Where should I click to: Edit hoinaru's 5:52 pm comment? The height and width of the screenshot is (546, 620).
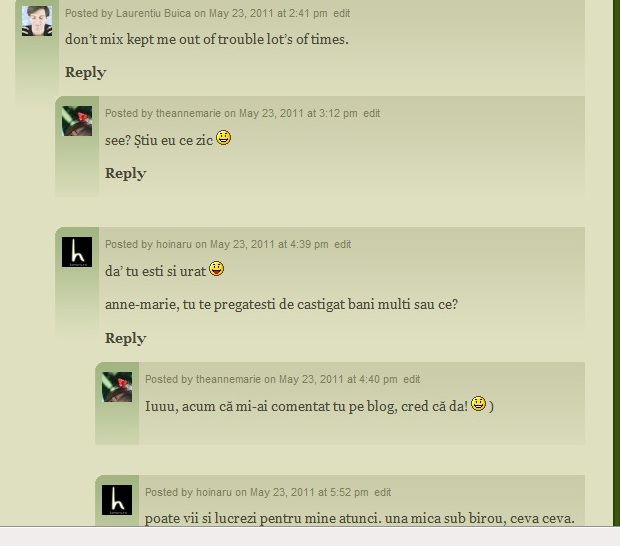click(x=383, y=493)
